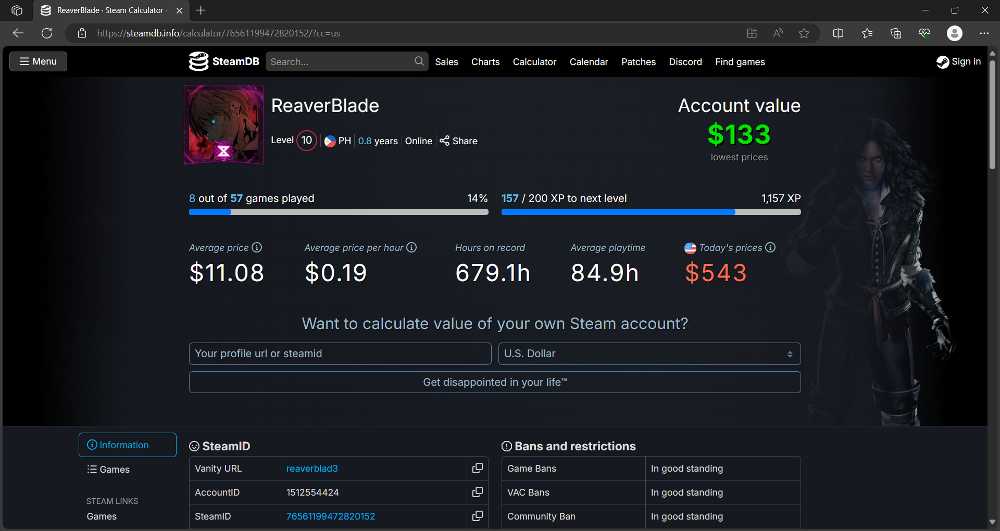Image resolution: width=1000 pixels, height=531 pixels.
Task: Open the reaverblad3 vanity URL link
Action: click(x=312, y=469)
